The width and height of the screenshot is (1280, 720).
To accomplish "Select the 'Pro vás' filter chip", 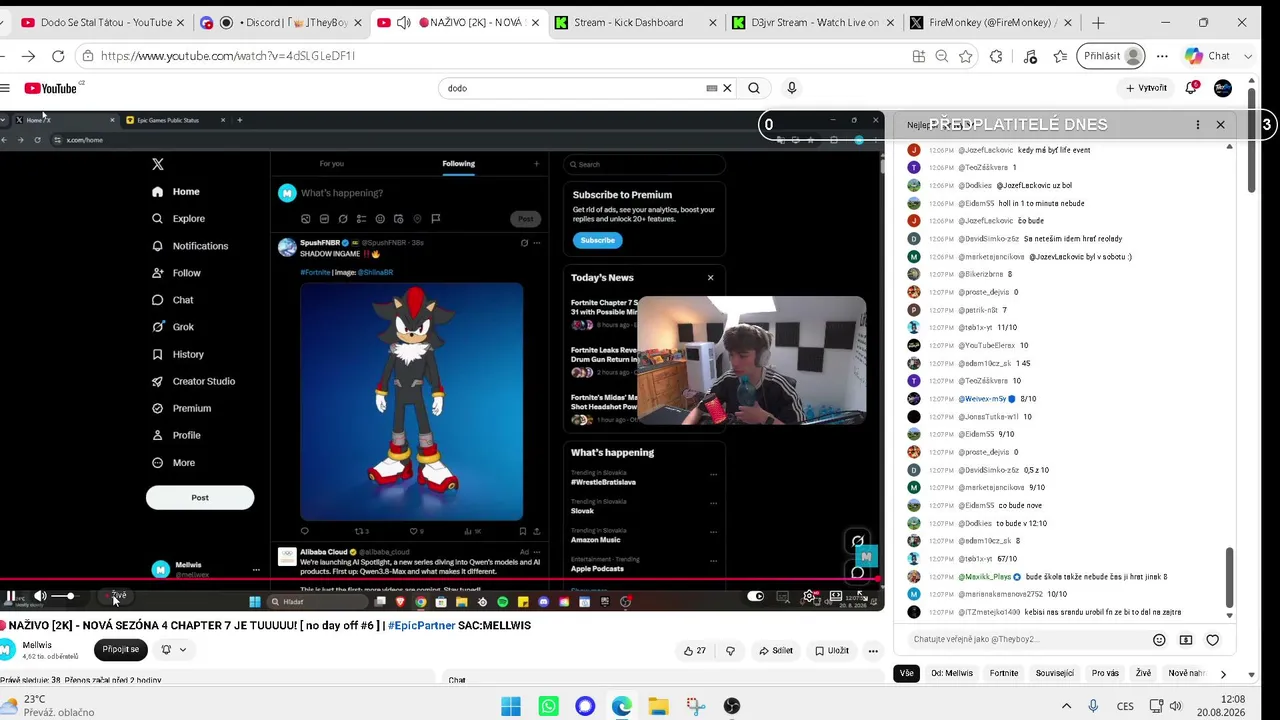I will tap(1105, 674).
